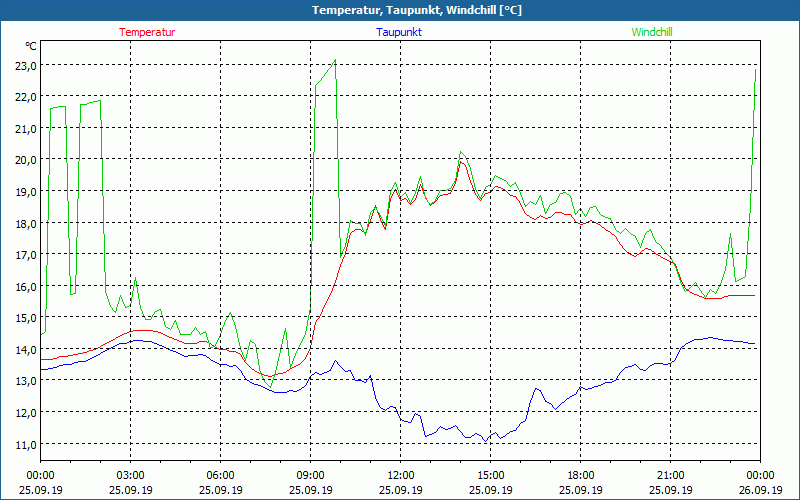Select the 06:00 time axis label
This screenshot has height=500, width=800.
(220, 475)
